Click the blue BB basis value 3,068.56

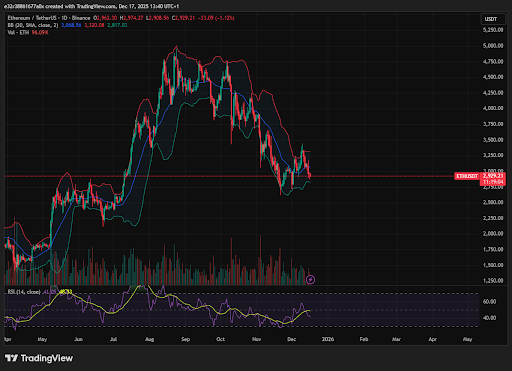71,25
